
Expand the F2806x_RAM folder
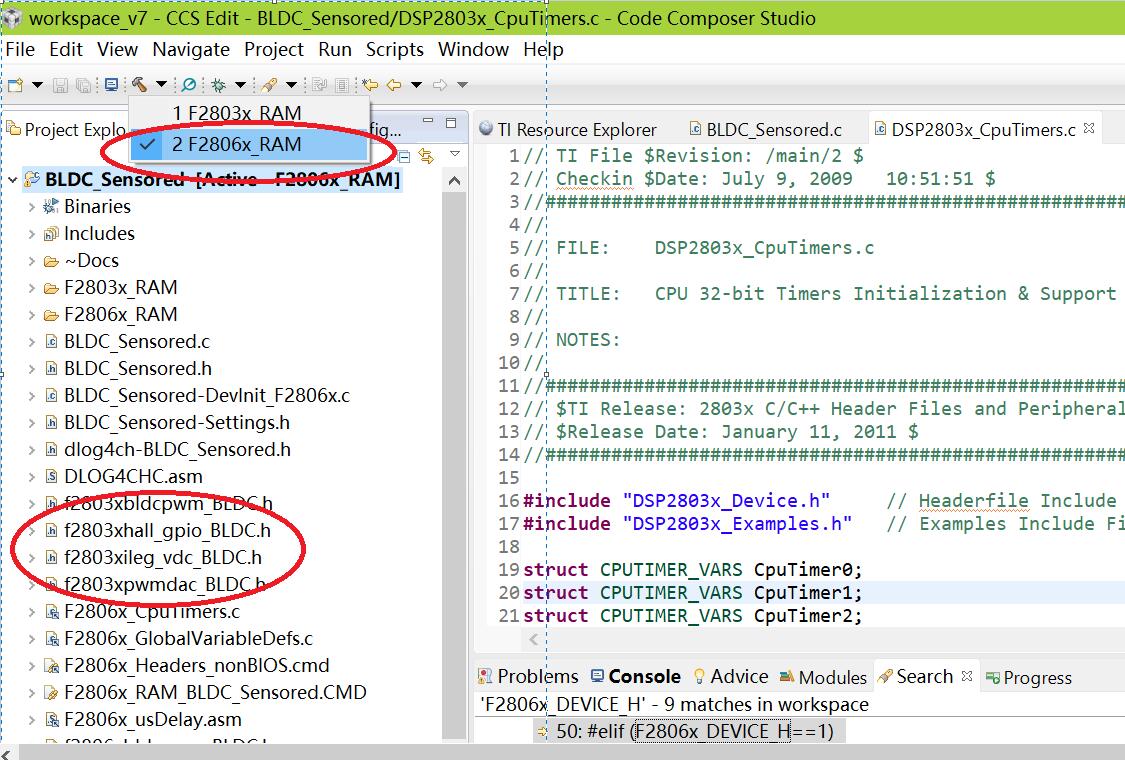pos(32,315)
